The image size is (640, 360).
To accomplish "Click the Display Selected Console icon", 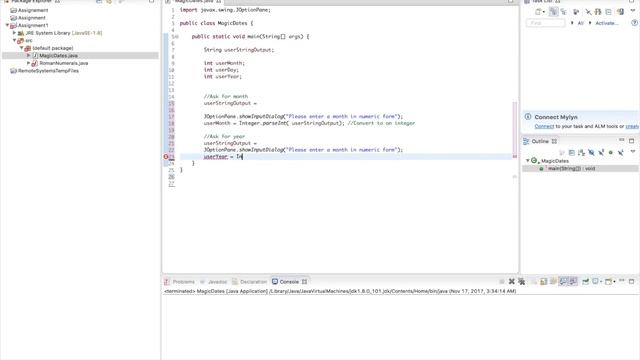I will pos(597,282).
